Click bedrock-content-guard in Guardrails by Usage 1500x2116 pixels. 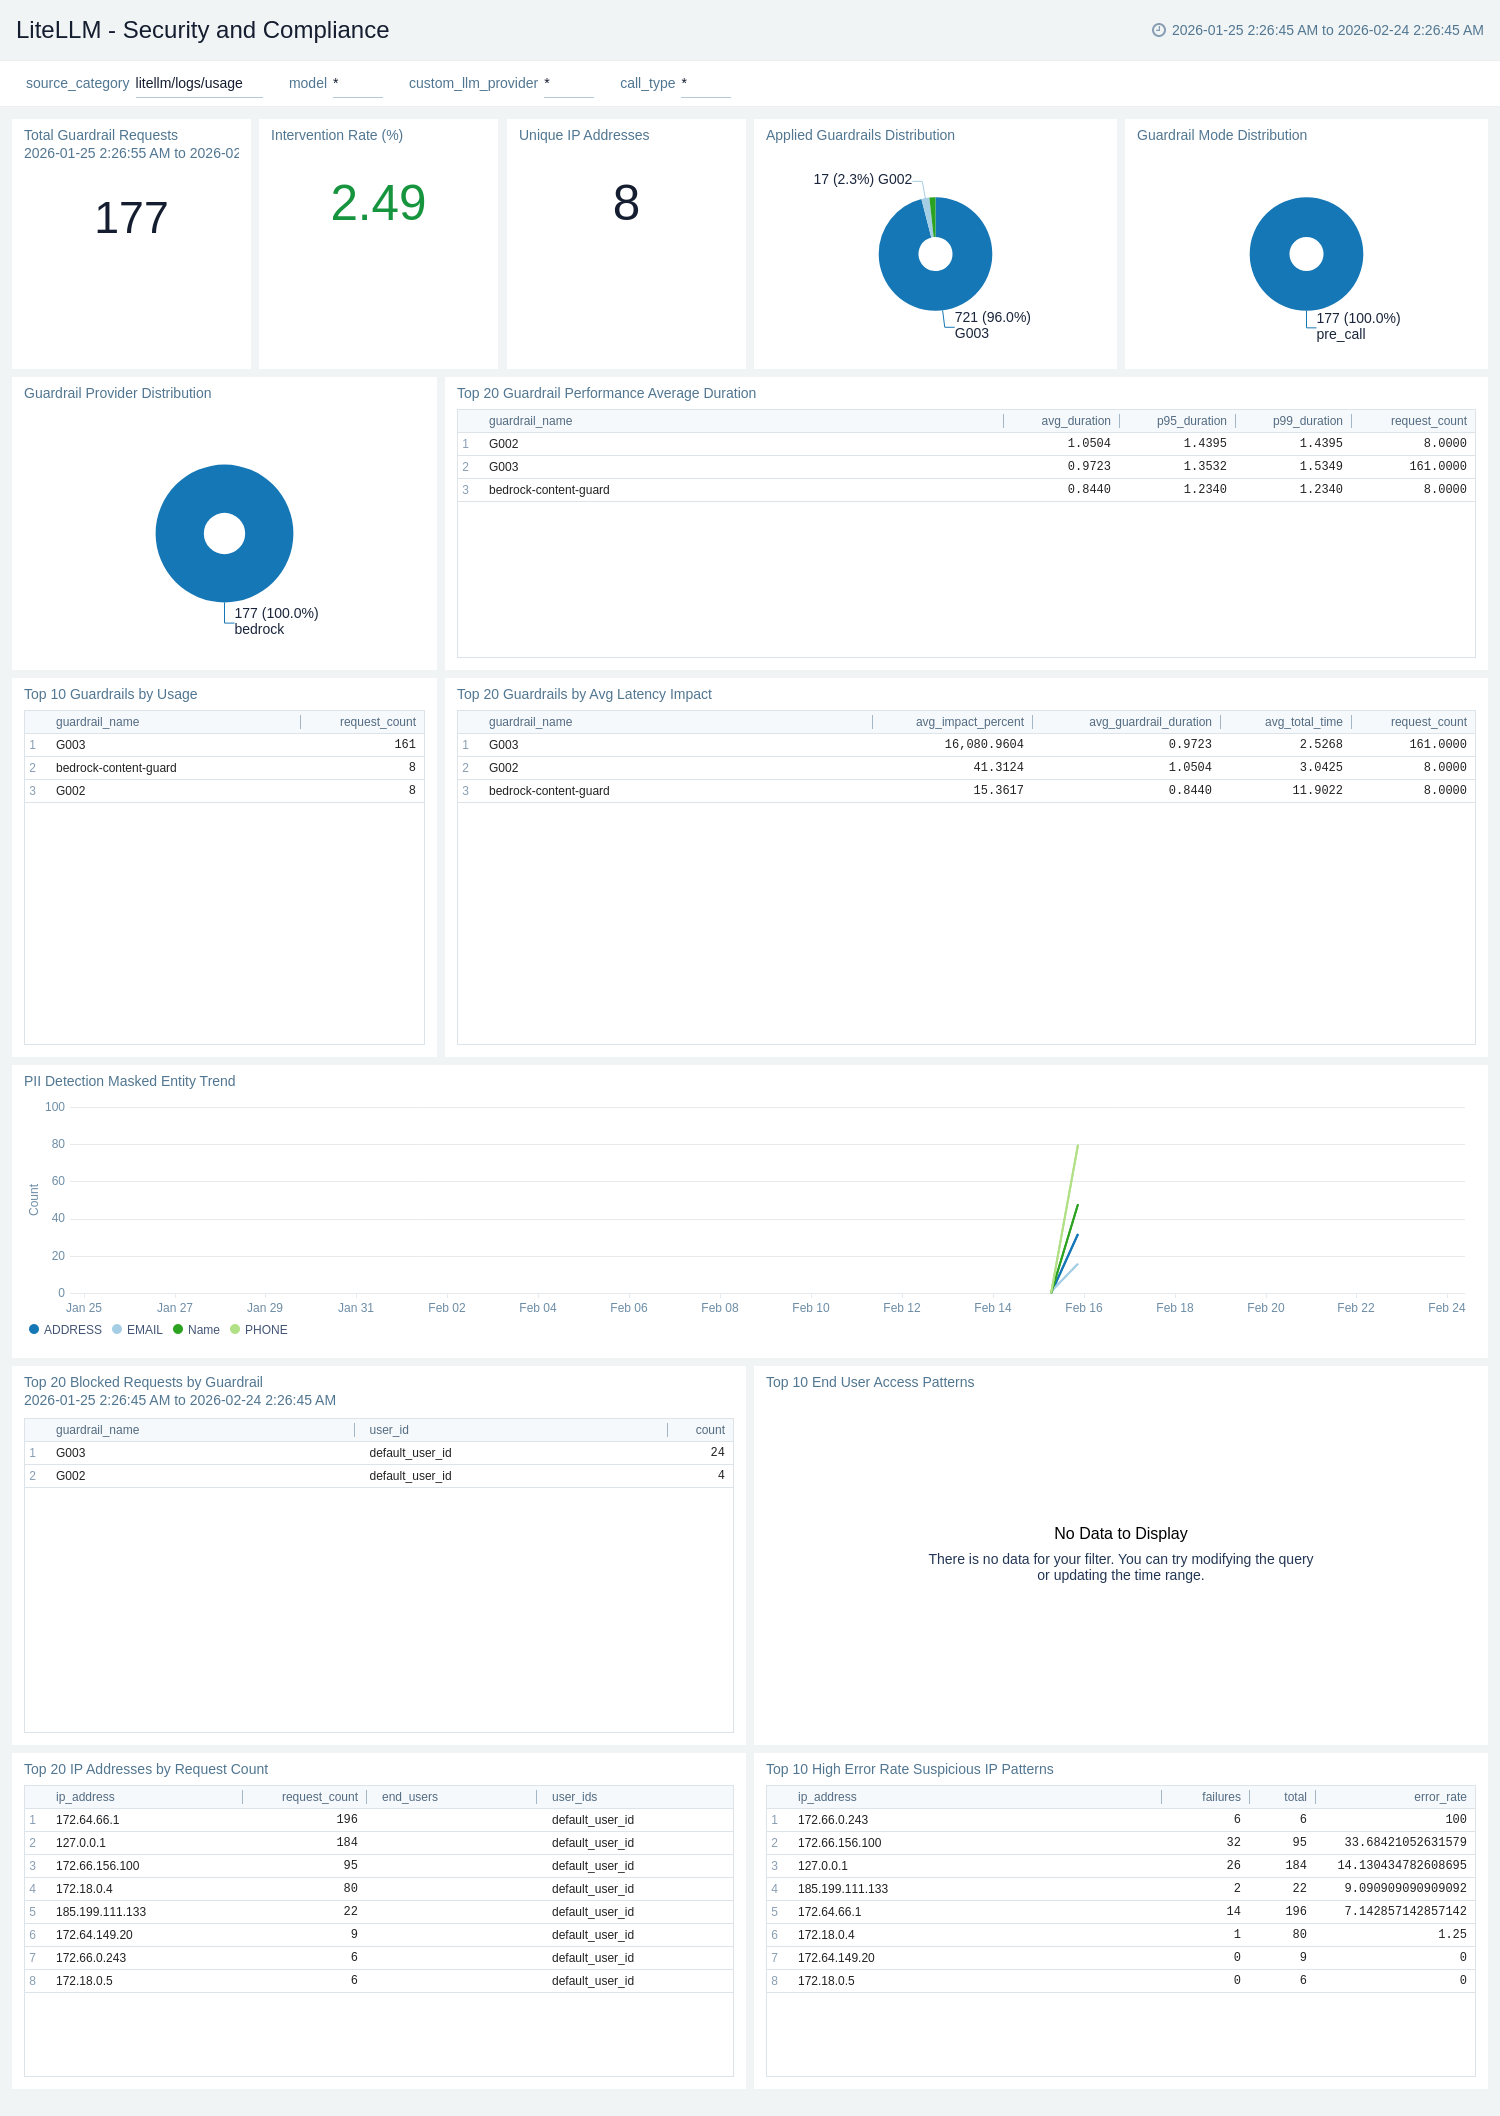tap(116, 768)
